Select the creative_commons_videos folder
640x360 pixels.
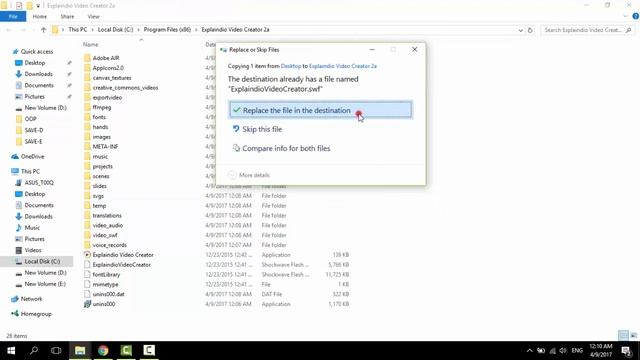pyautogui.click(x=125, y=88)
